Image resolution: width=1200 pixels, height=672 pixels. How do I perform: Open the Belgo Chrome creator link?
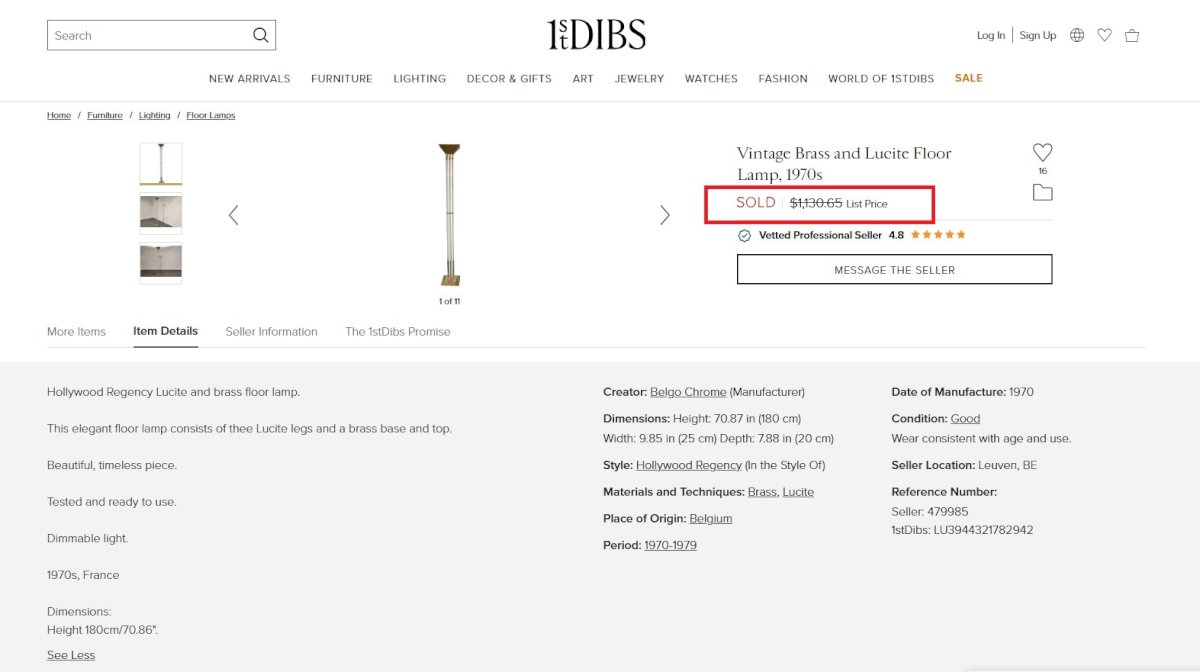[688, 392]
